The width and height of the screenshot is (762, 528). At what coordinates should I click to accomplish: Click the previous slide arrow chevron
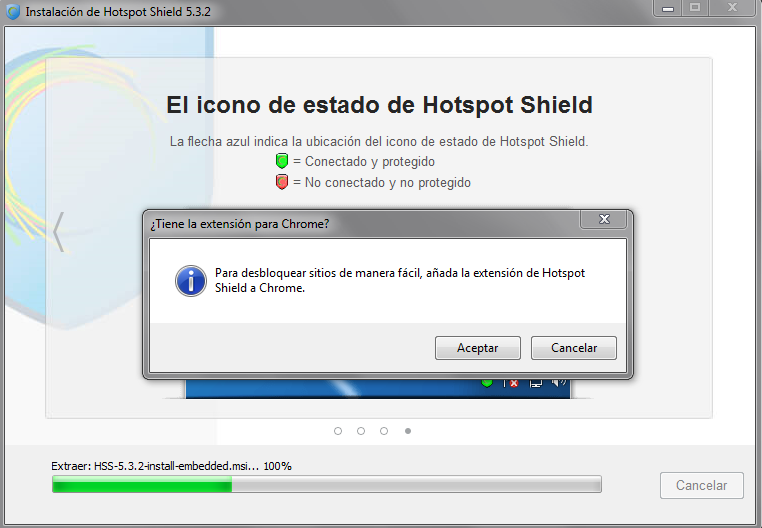59,232
